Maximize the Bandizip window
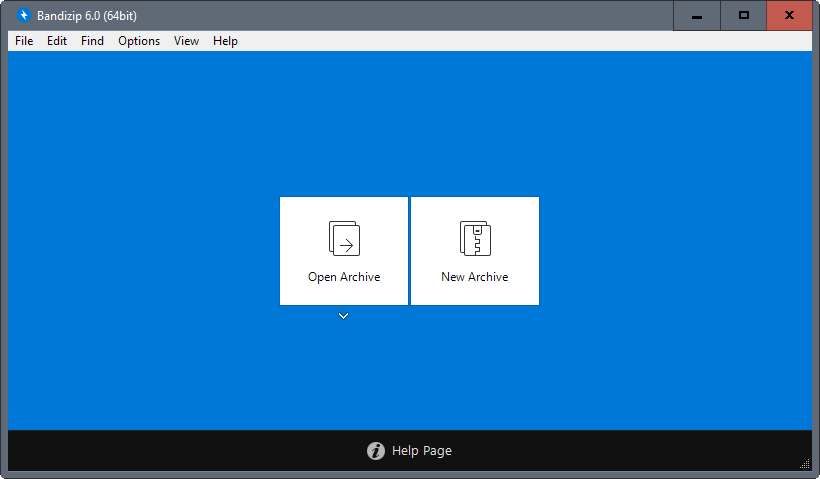Screen dimensions: 820x479 [x=744, y=16]
